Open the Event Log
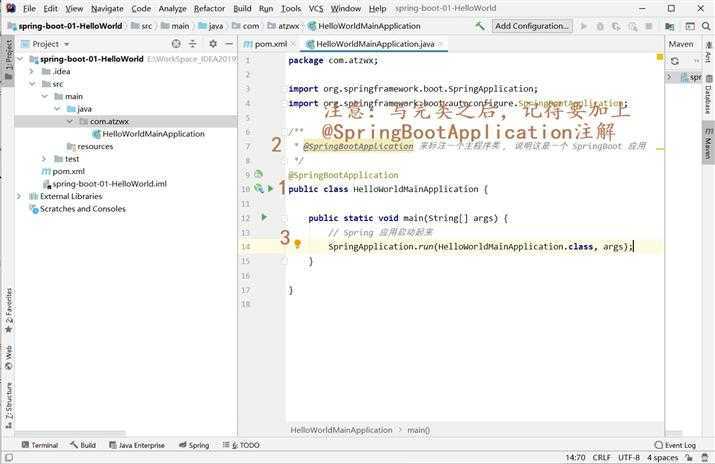The height and width of the screenshot is (464, 715). click(x=675, y=445)
